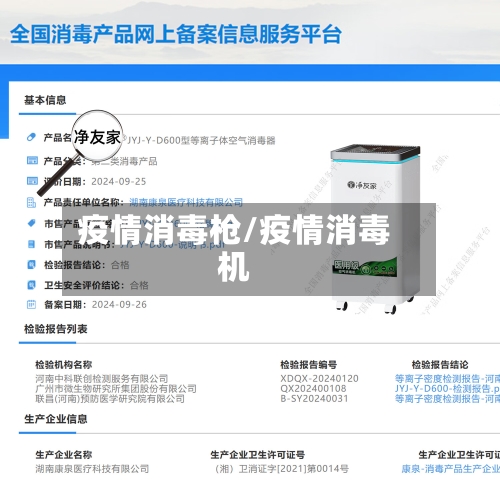Viewport: 500px width, 500px height.
Task: Click manufacturer name under 生产企业名称
Action: (x=92, y=469)
